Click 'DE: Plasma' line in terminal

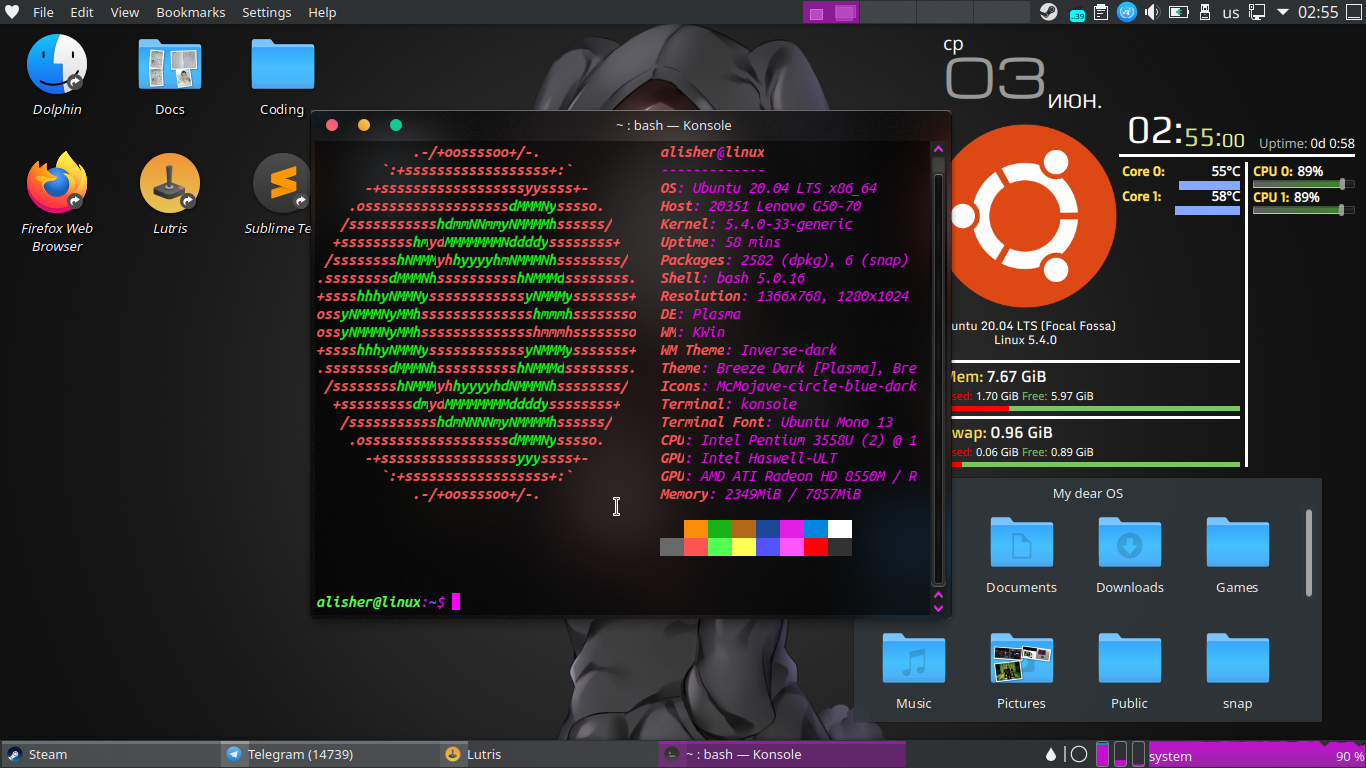click(701, 314)
